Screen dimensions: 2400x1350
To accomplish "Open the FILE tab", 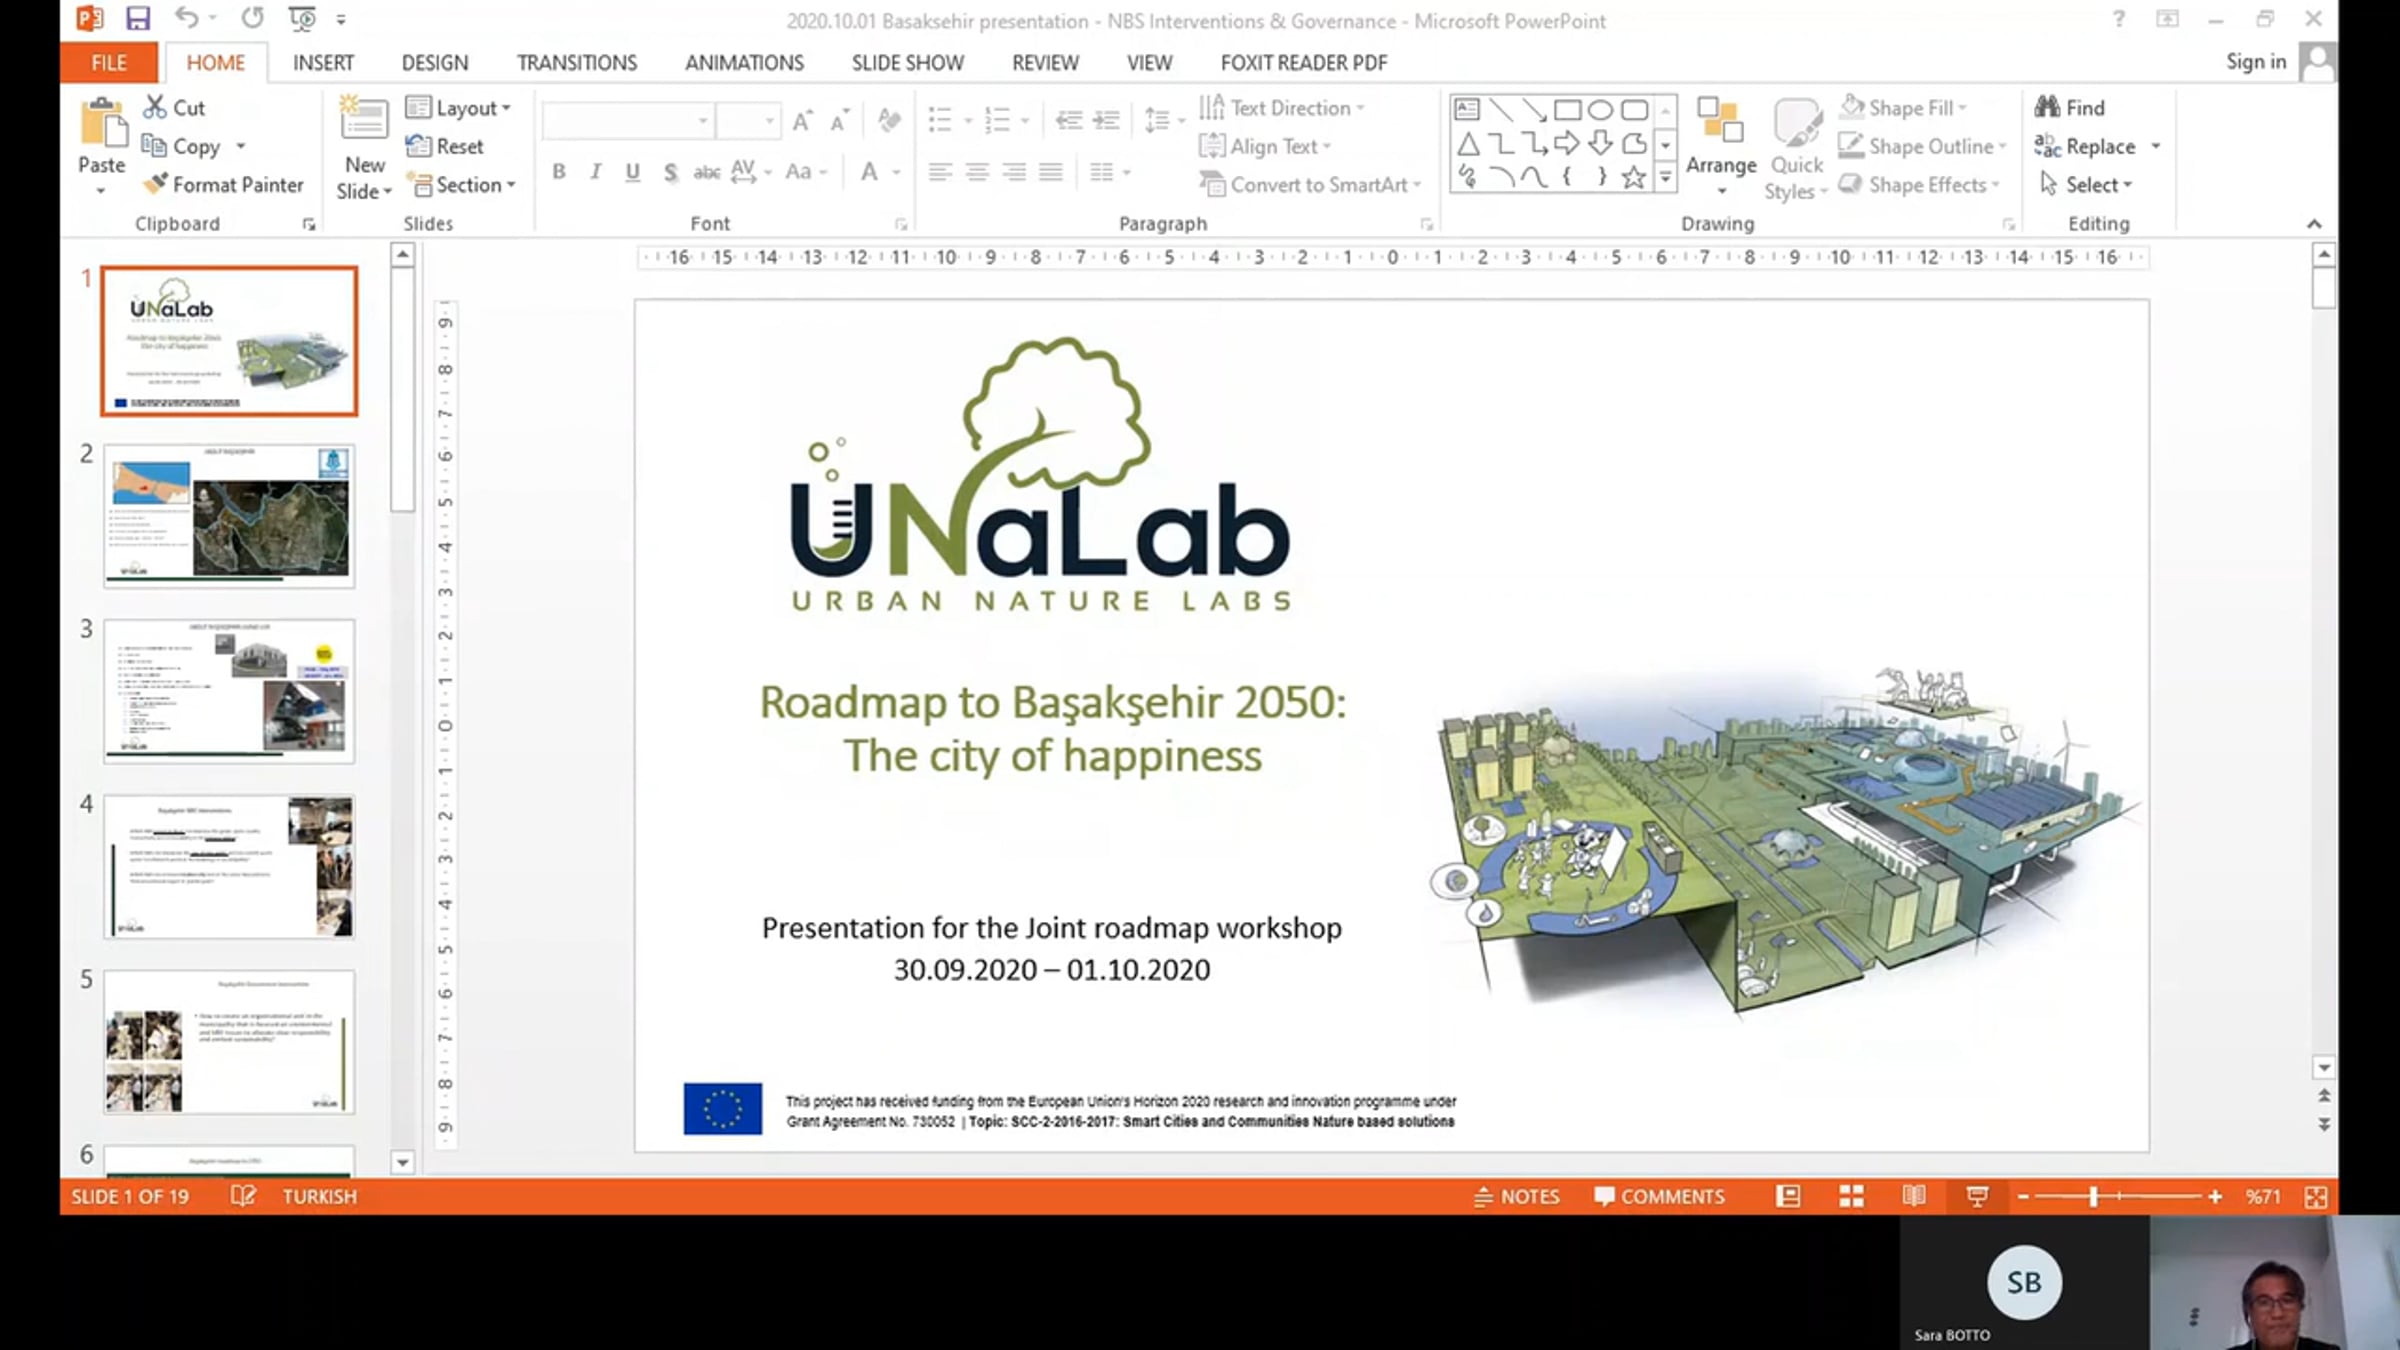I will coord(109,62).
